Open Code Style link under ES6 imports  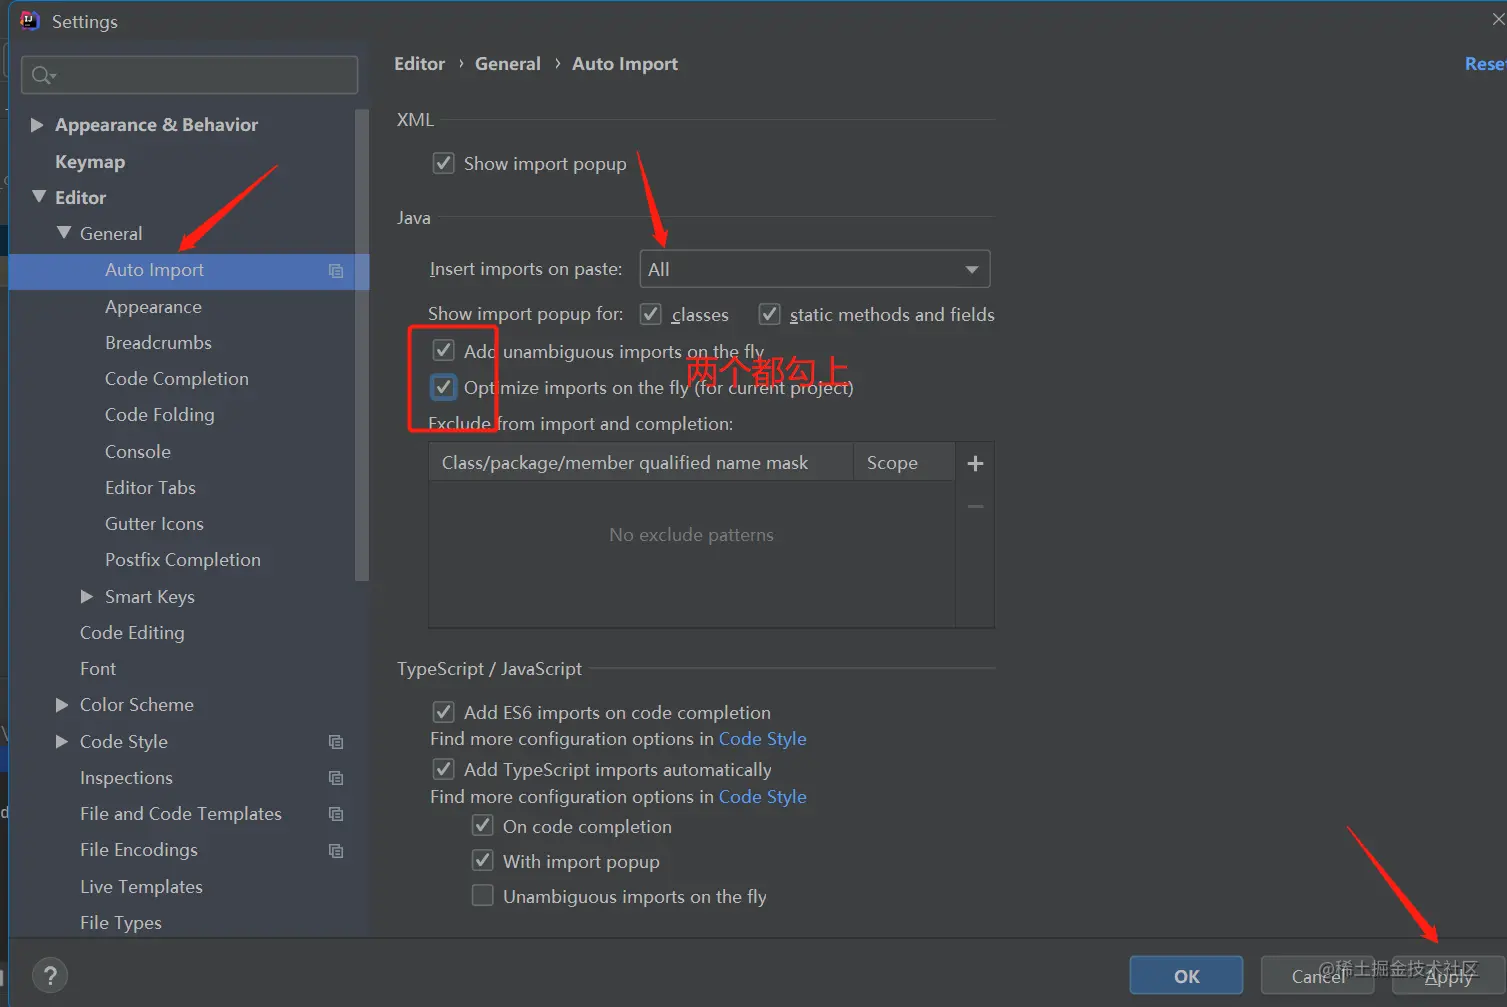(x=762, y=739)
